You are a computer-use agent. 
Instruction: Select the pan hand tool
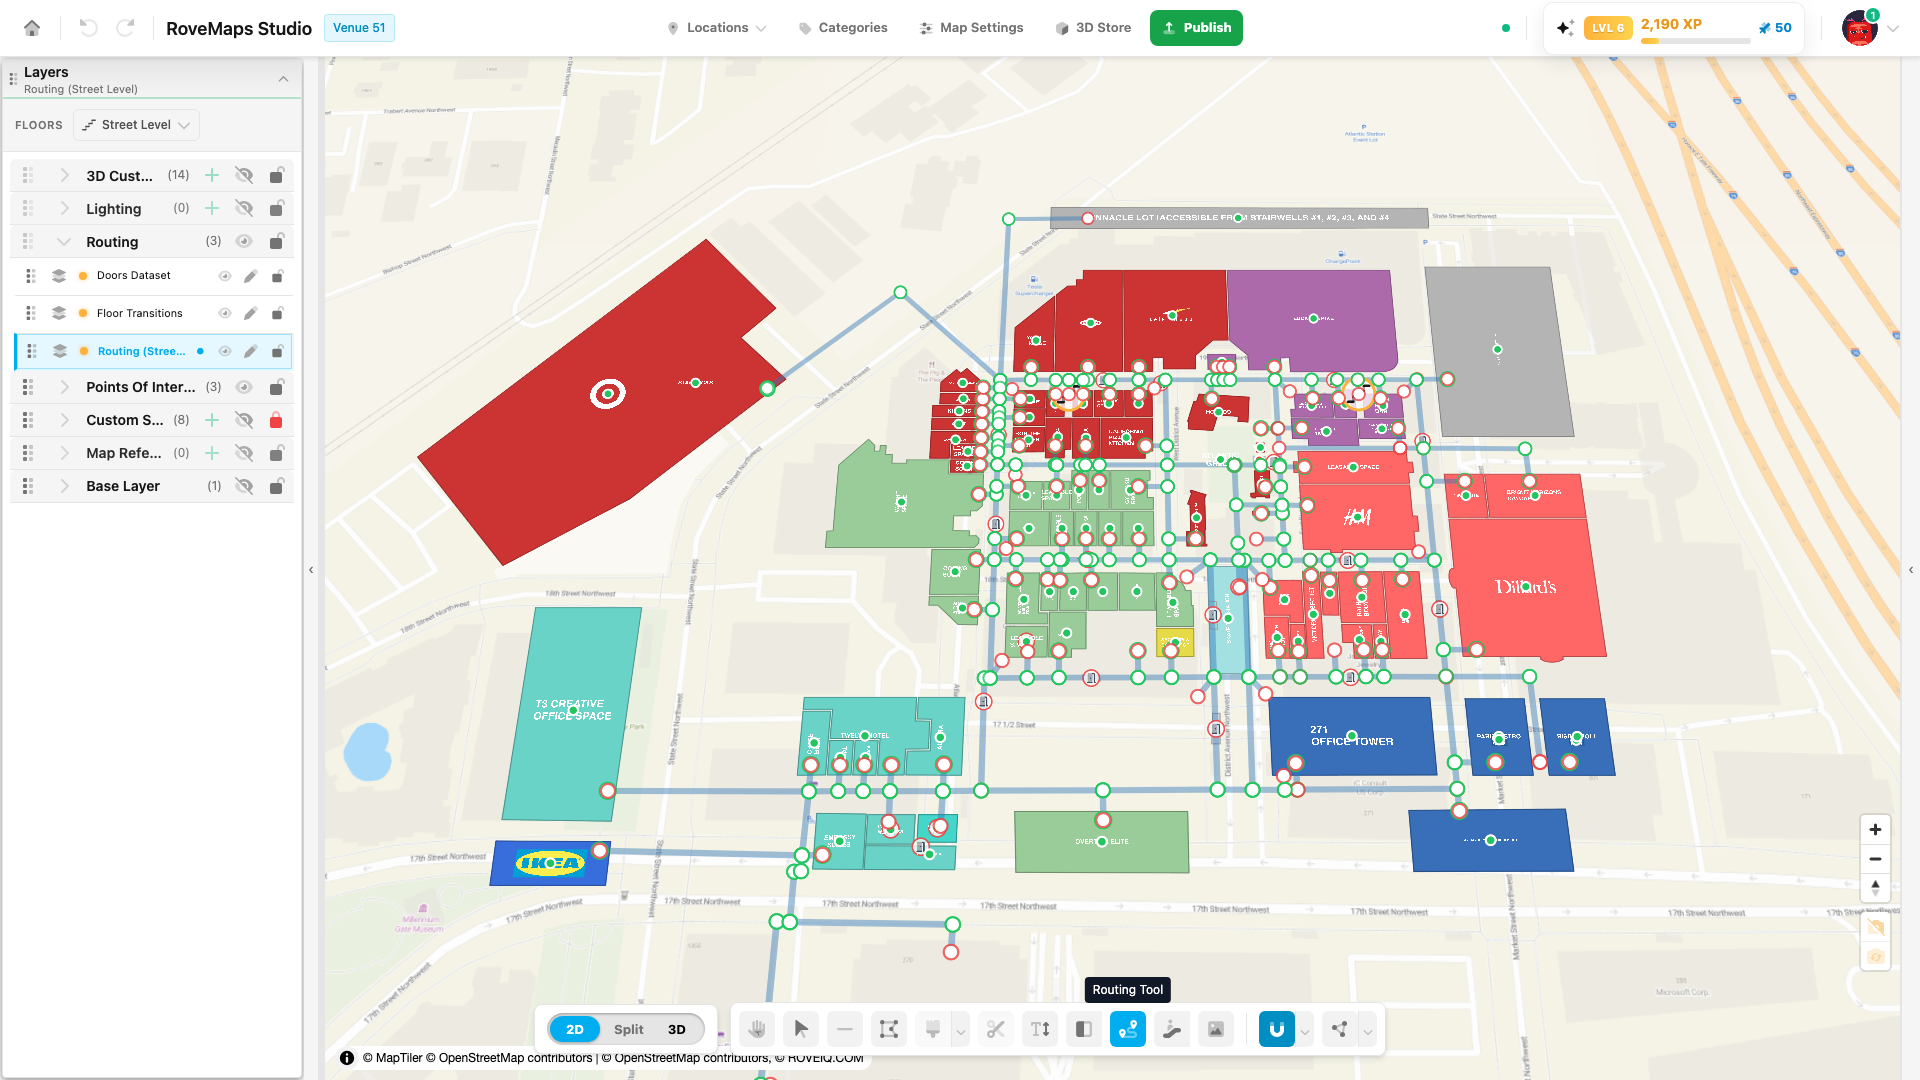757,1029
